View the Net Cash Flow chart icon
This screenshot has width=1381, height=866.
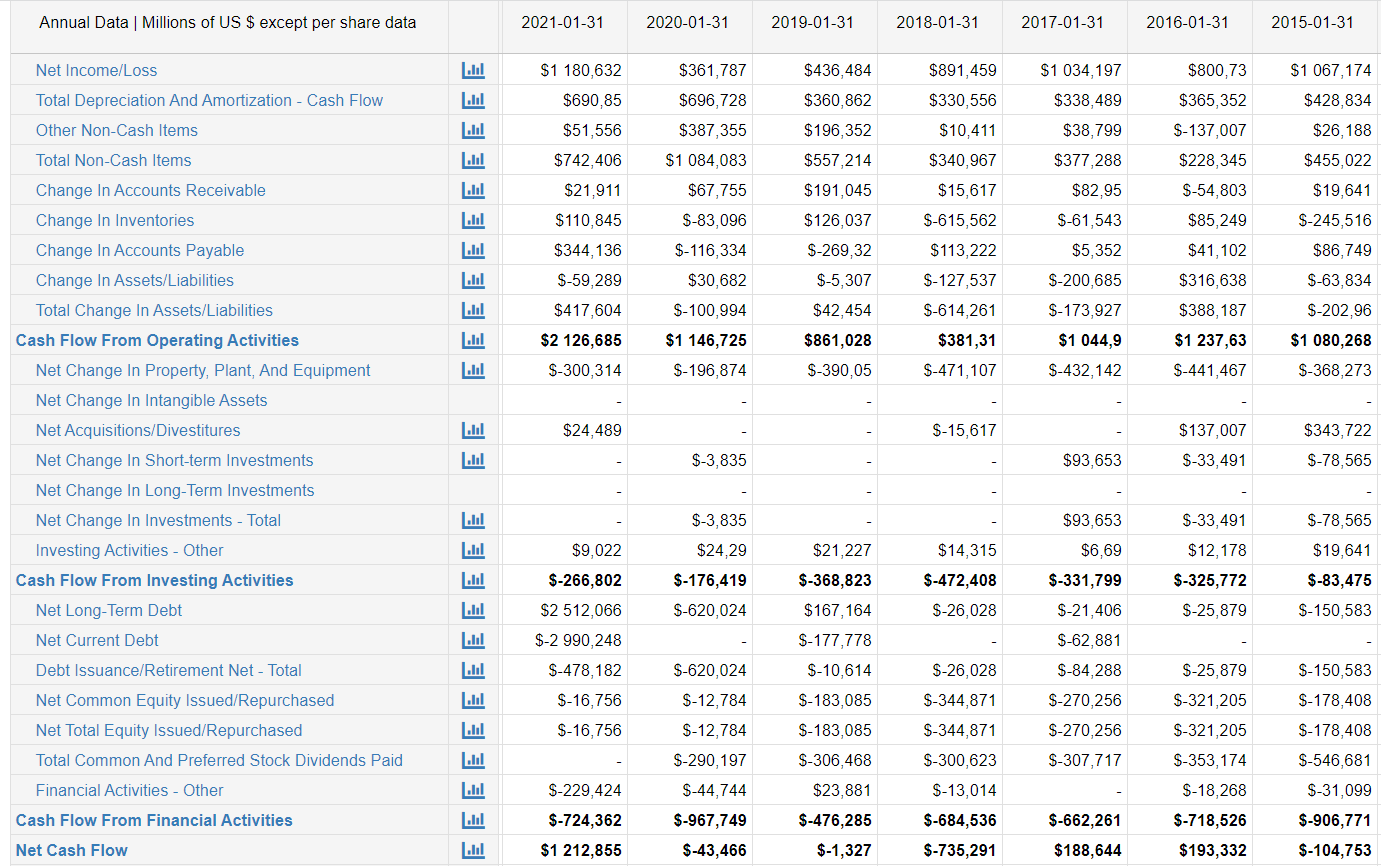point(472,850)
